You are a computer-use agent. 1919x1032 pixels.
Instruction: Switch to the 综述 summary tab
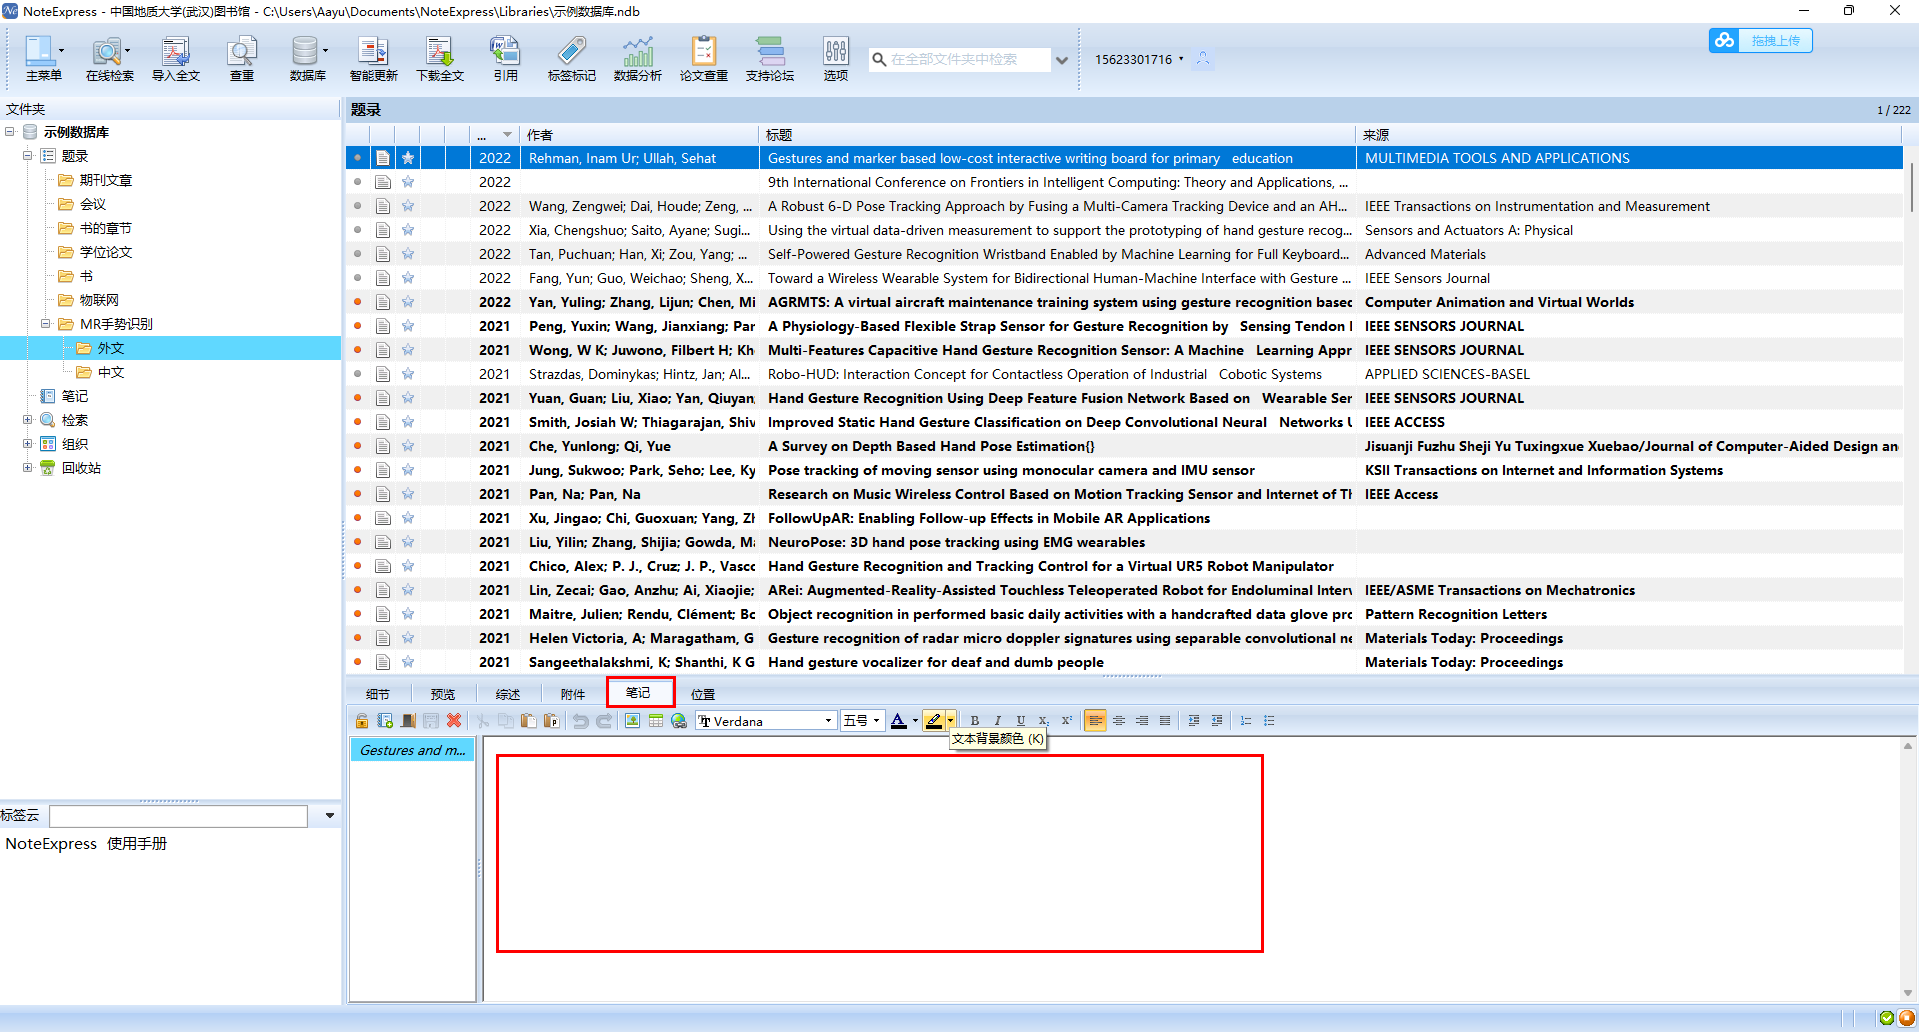(508, 694)
